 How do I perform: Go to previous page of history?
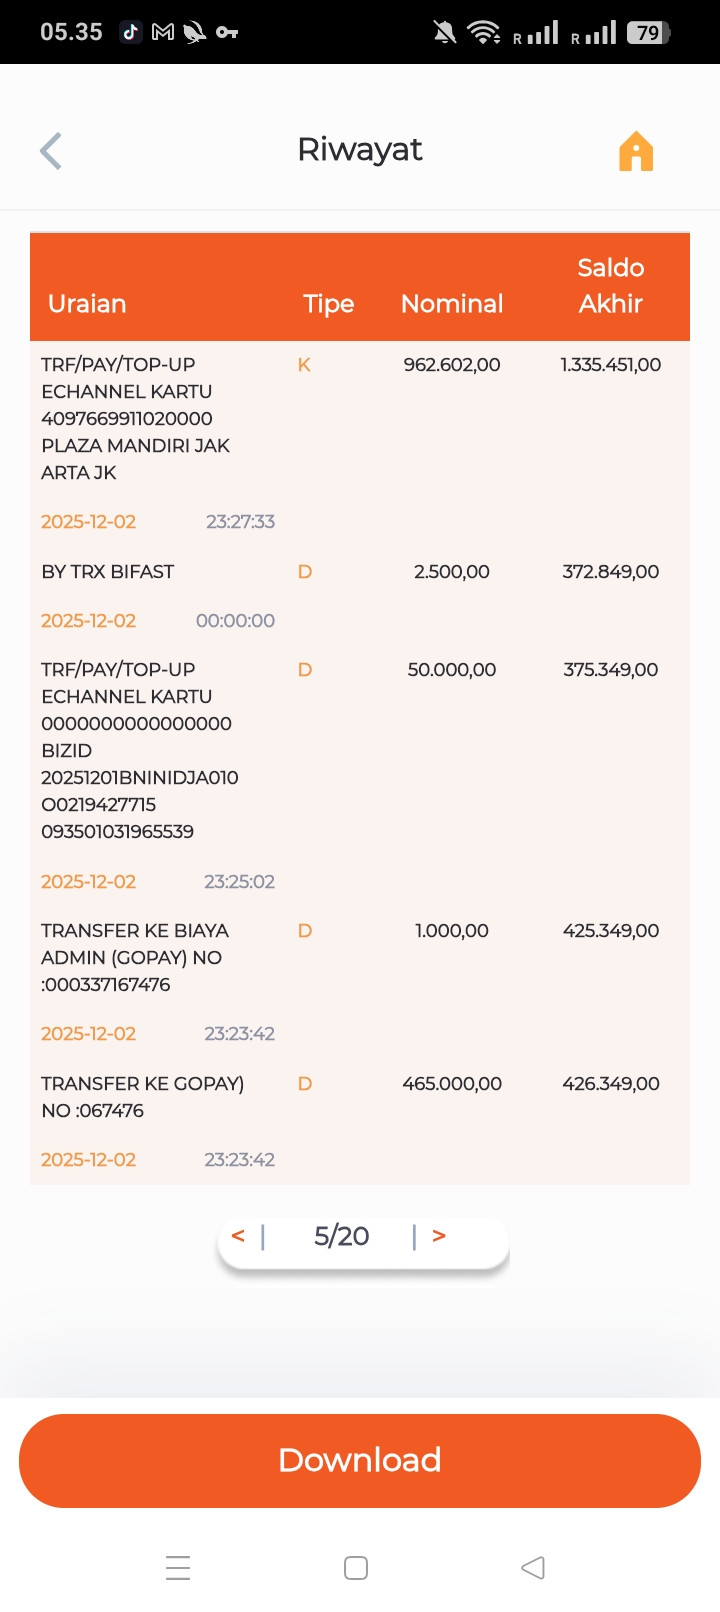pyautogui.click(x=238, y=1236)
